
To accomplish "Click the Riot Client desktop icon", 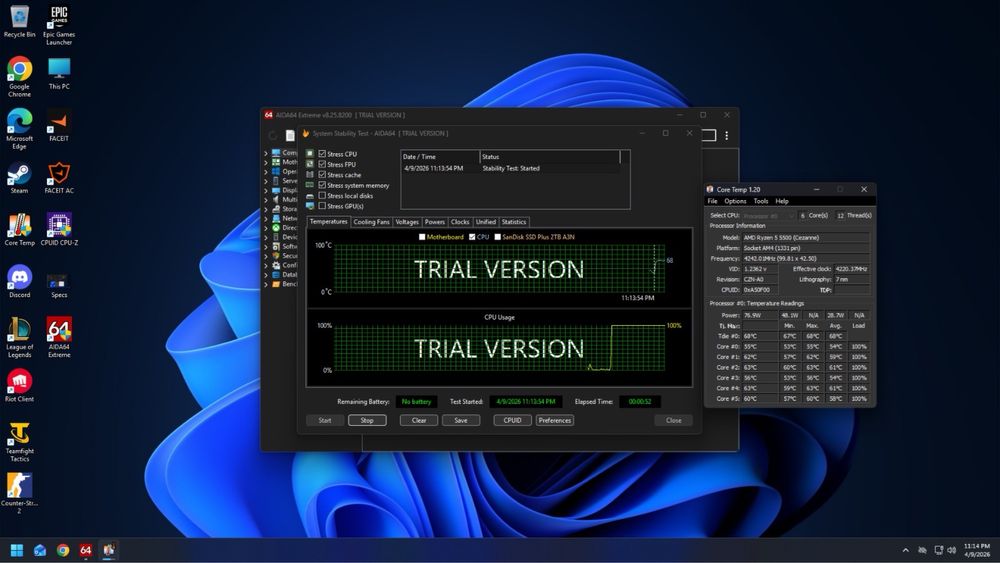I will pyautogui.click(x=19, y=382).
